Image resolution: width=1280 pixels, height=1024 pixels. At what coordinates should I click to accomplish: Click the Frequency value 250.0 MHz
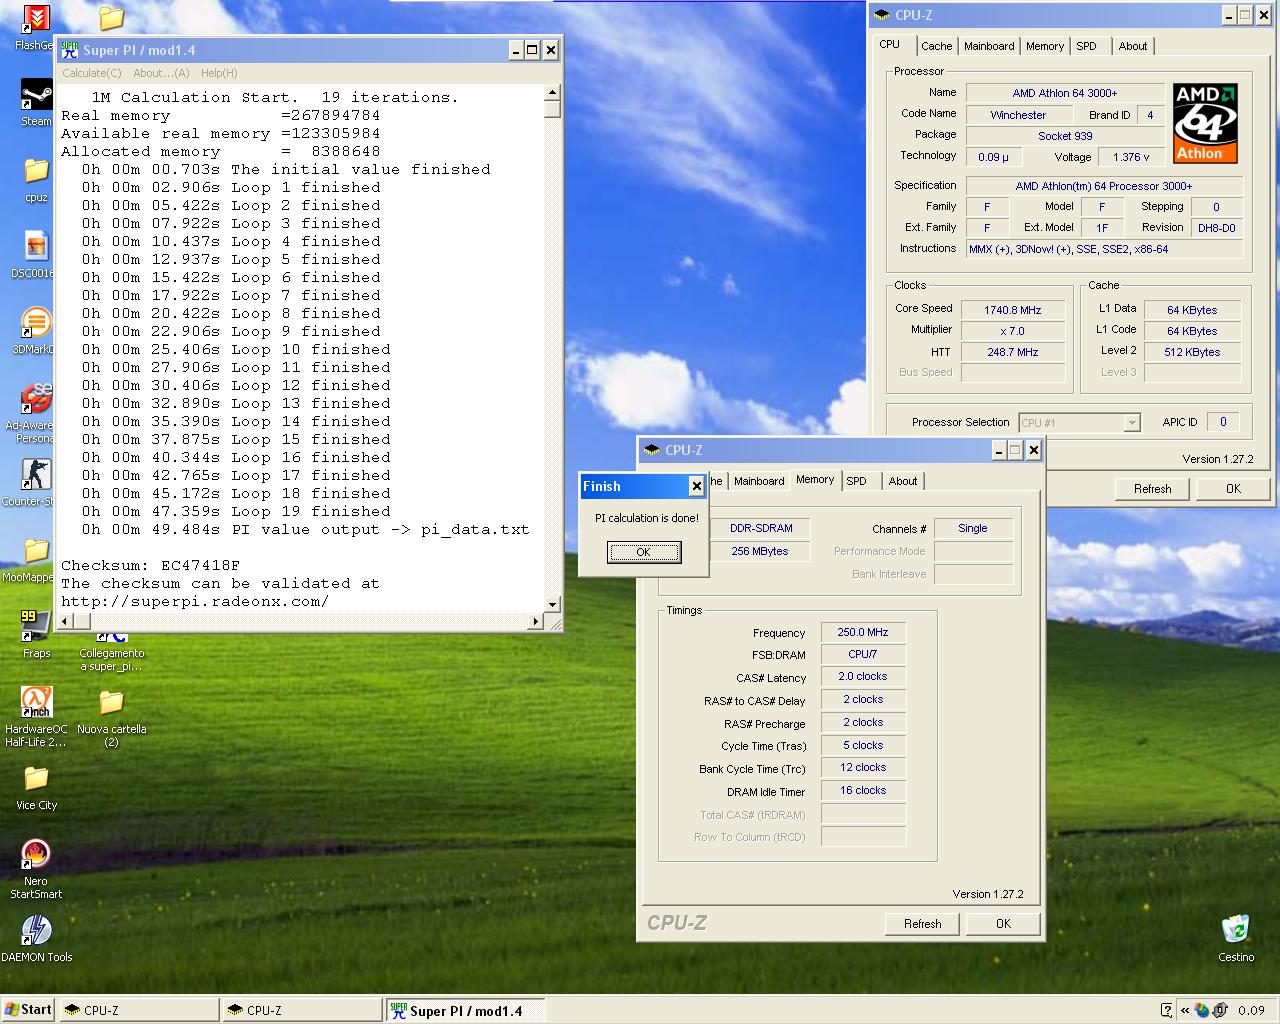[863, 632]
